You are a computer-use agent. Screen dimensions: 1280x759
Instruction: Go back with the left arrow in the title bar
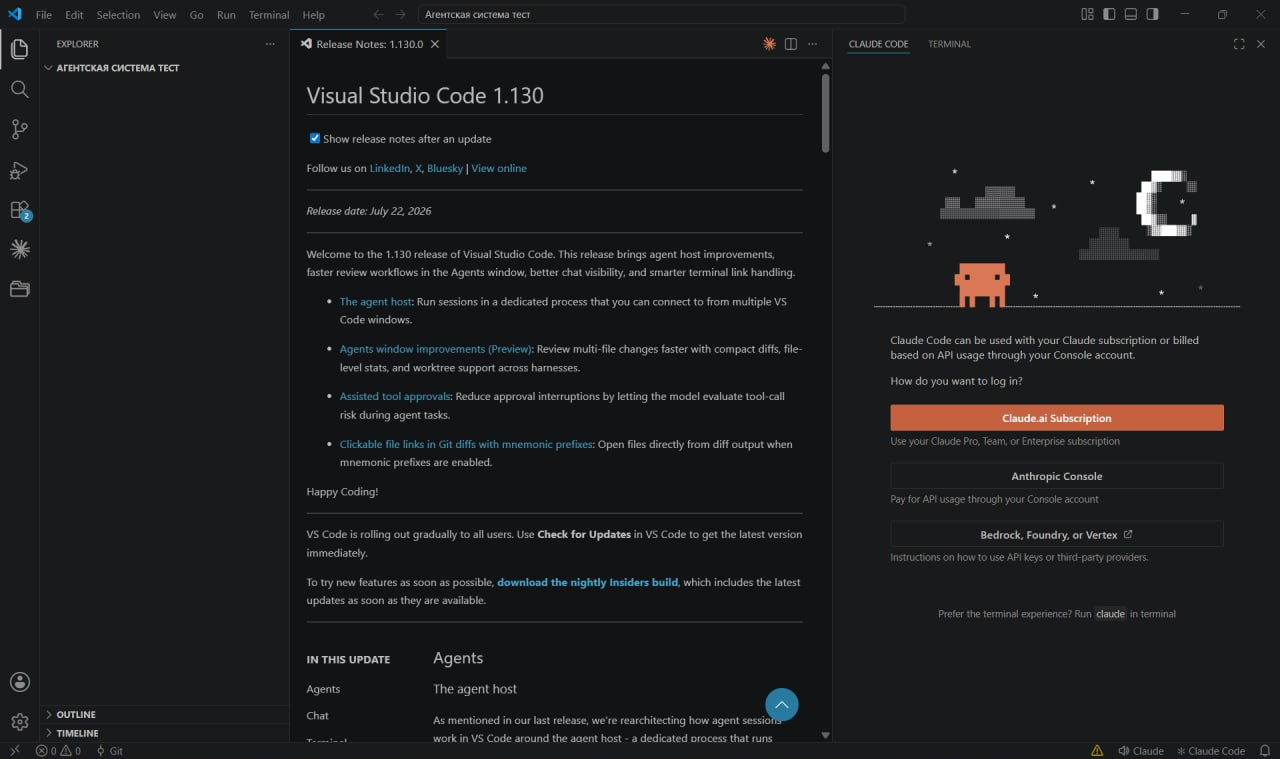click(x=378, y=15)
